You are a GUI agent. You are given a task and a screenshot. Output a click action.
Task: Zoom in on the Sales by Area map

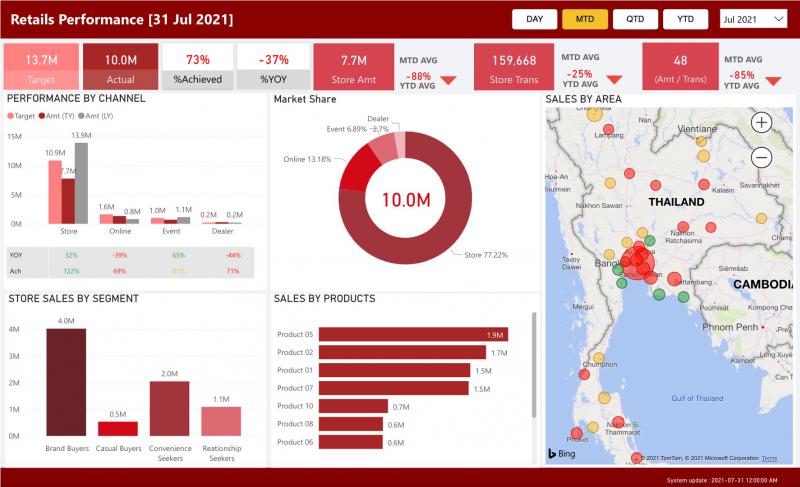[x=761, y=122]
